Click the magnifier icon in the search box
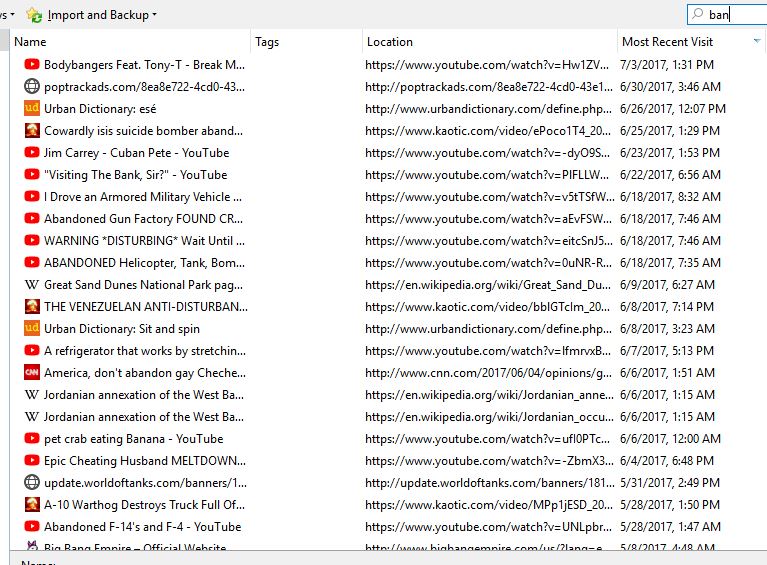Image resolution: width=767 pixels, height=565 pixels. point(698,14)
